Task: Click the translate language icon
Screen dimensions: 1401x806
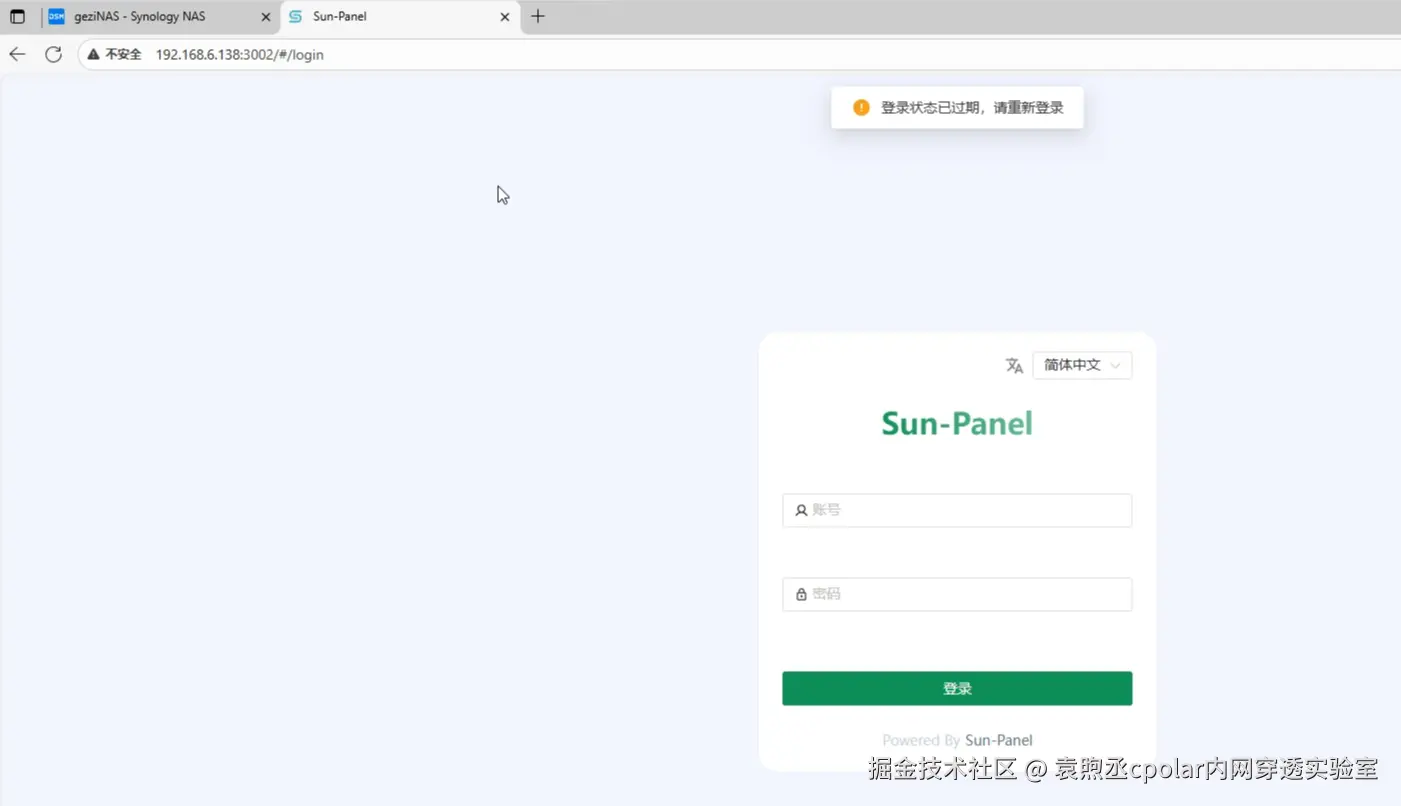Action: point(1014,365)
